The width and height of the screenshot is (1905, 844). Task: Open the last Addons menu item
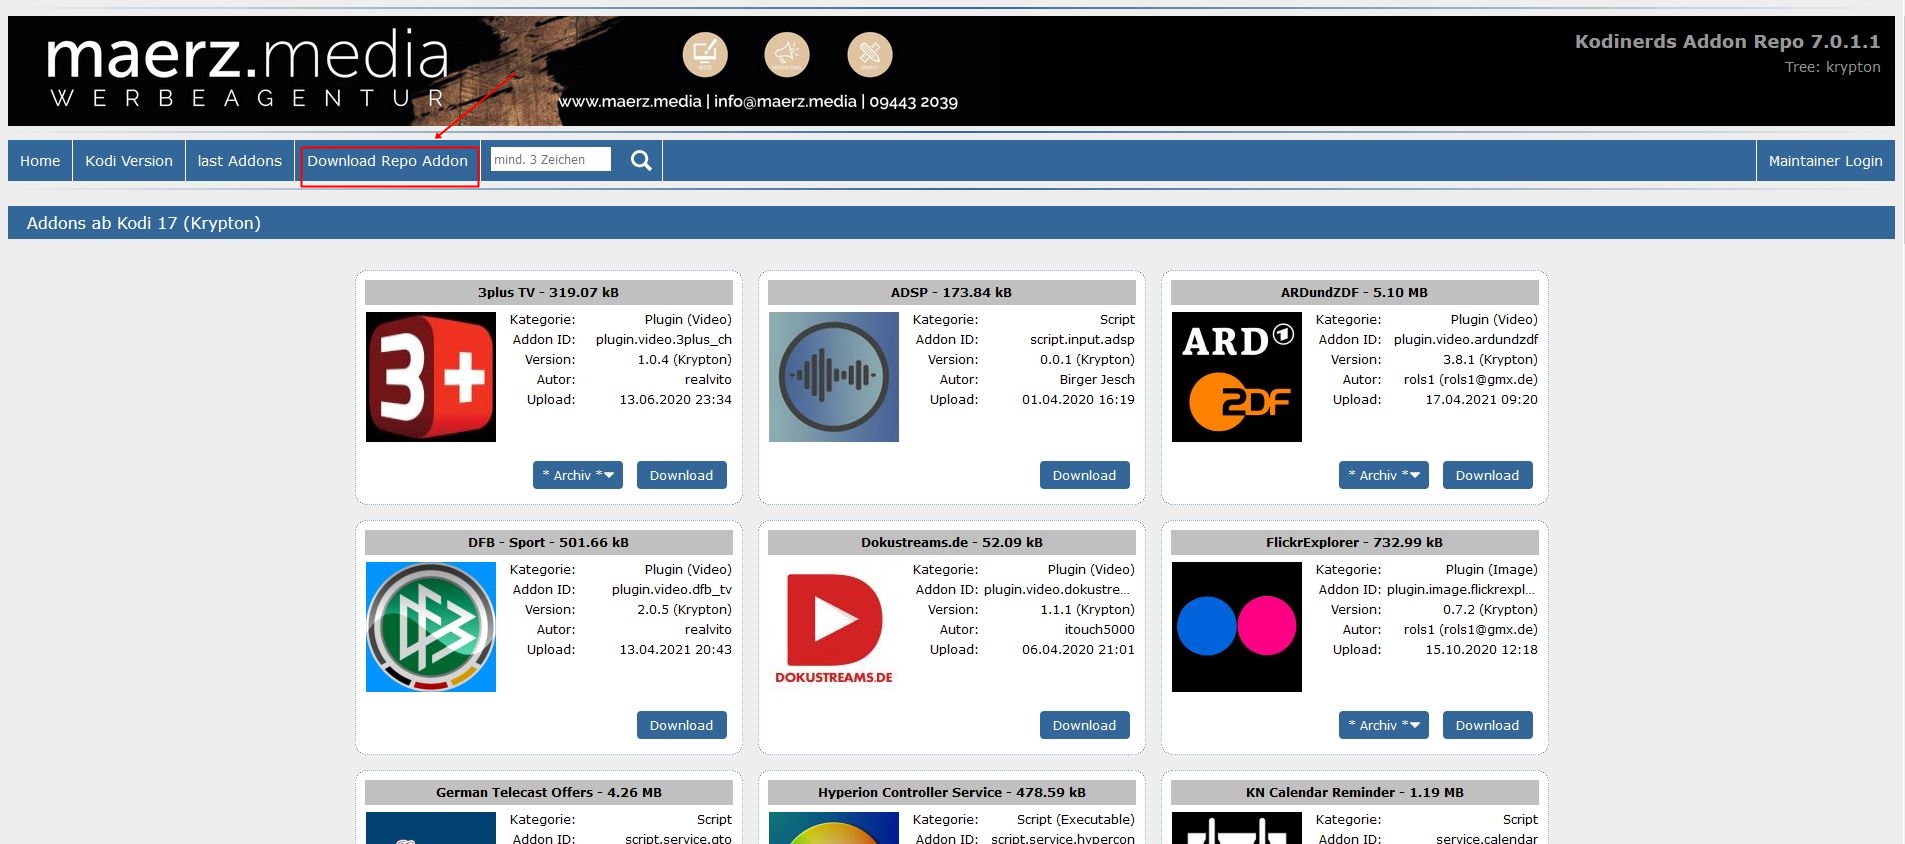coord(240,161)
